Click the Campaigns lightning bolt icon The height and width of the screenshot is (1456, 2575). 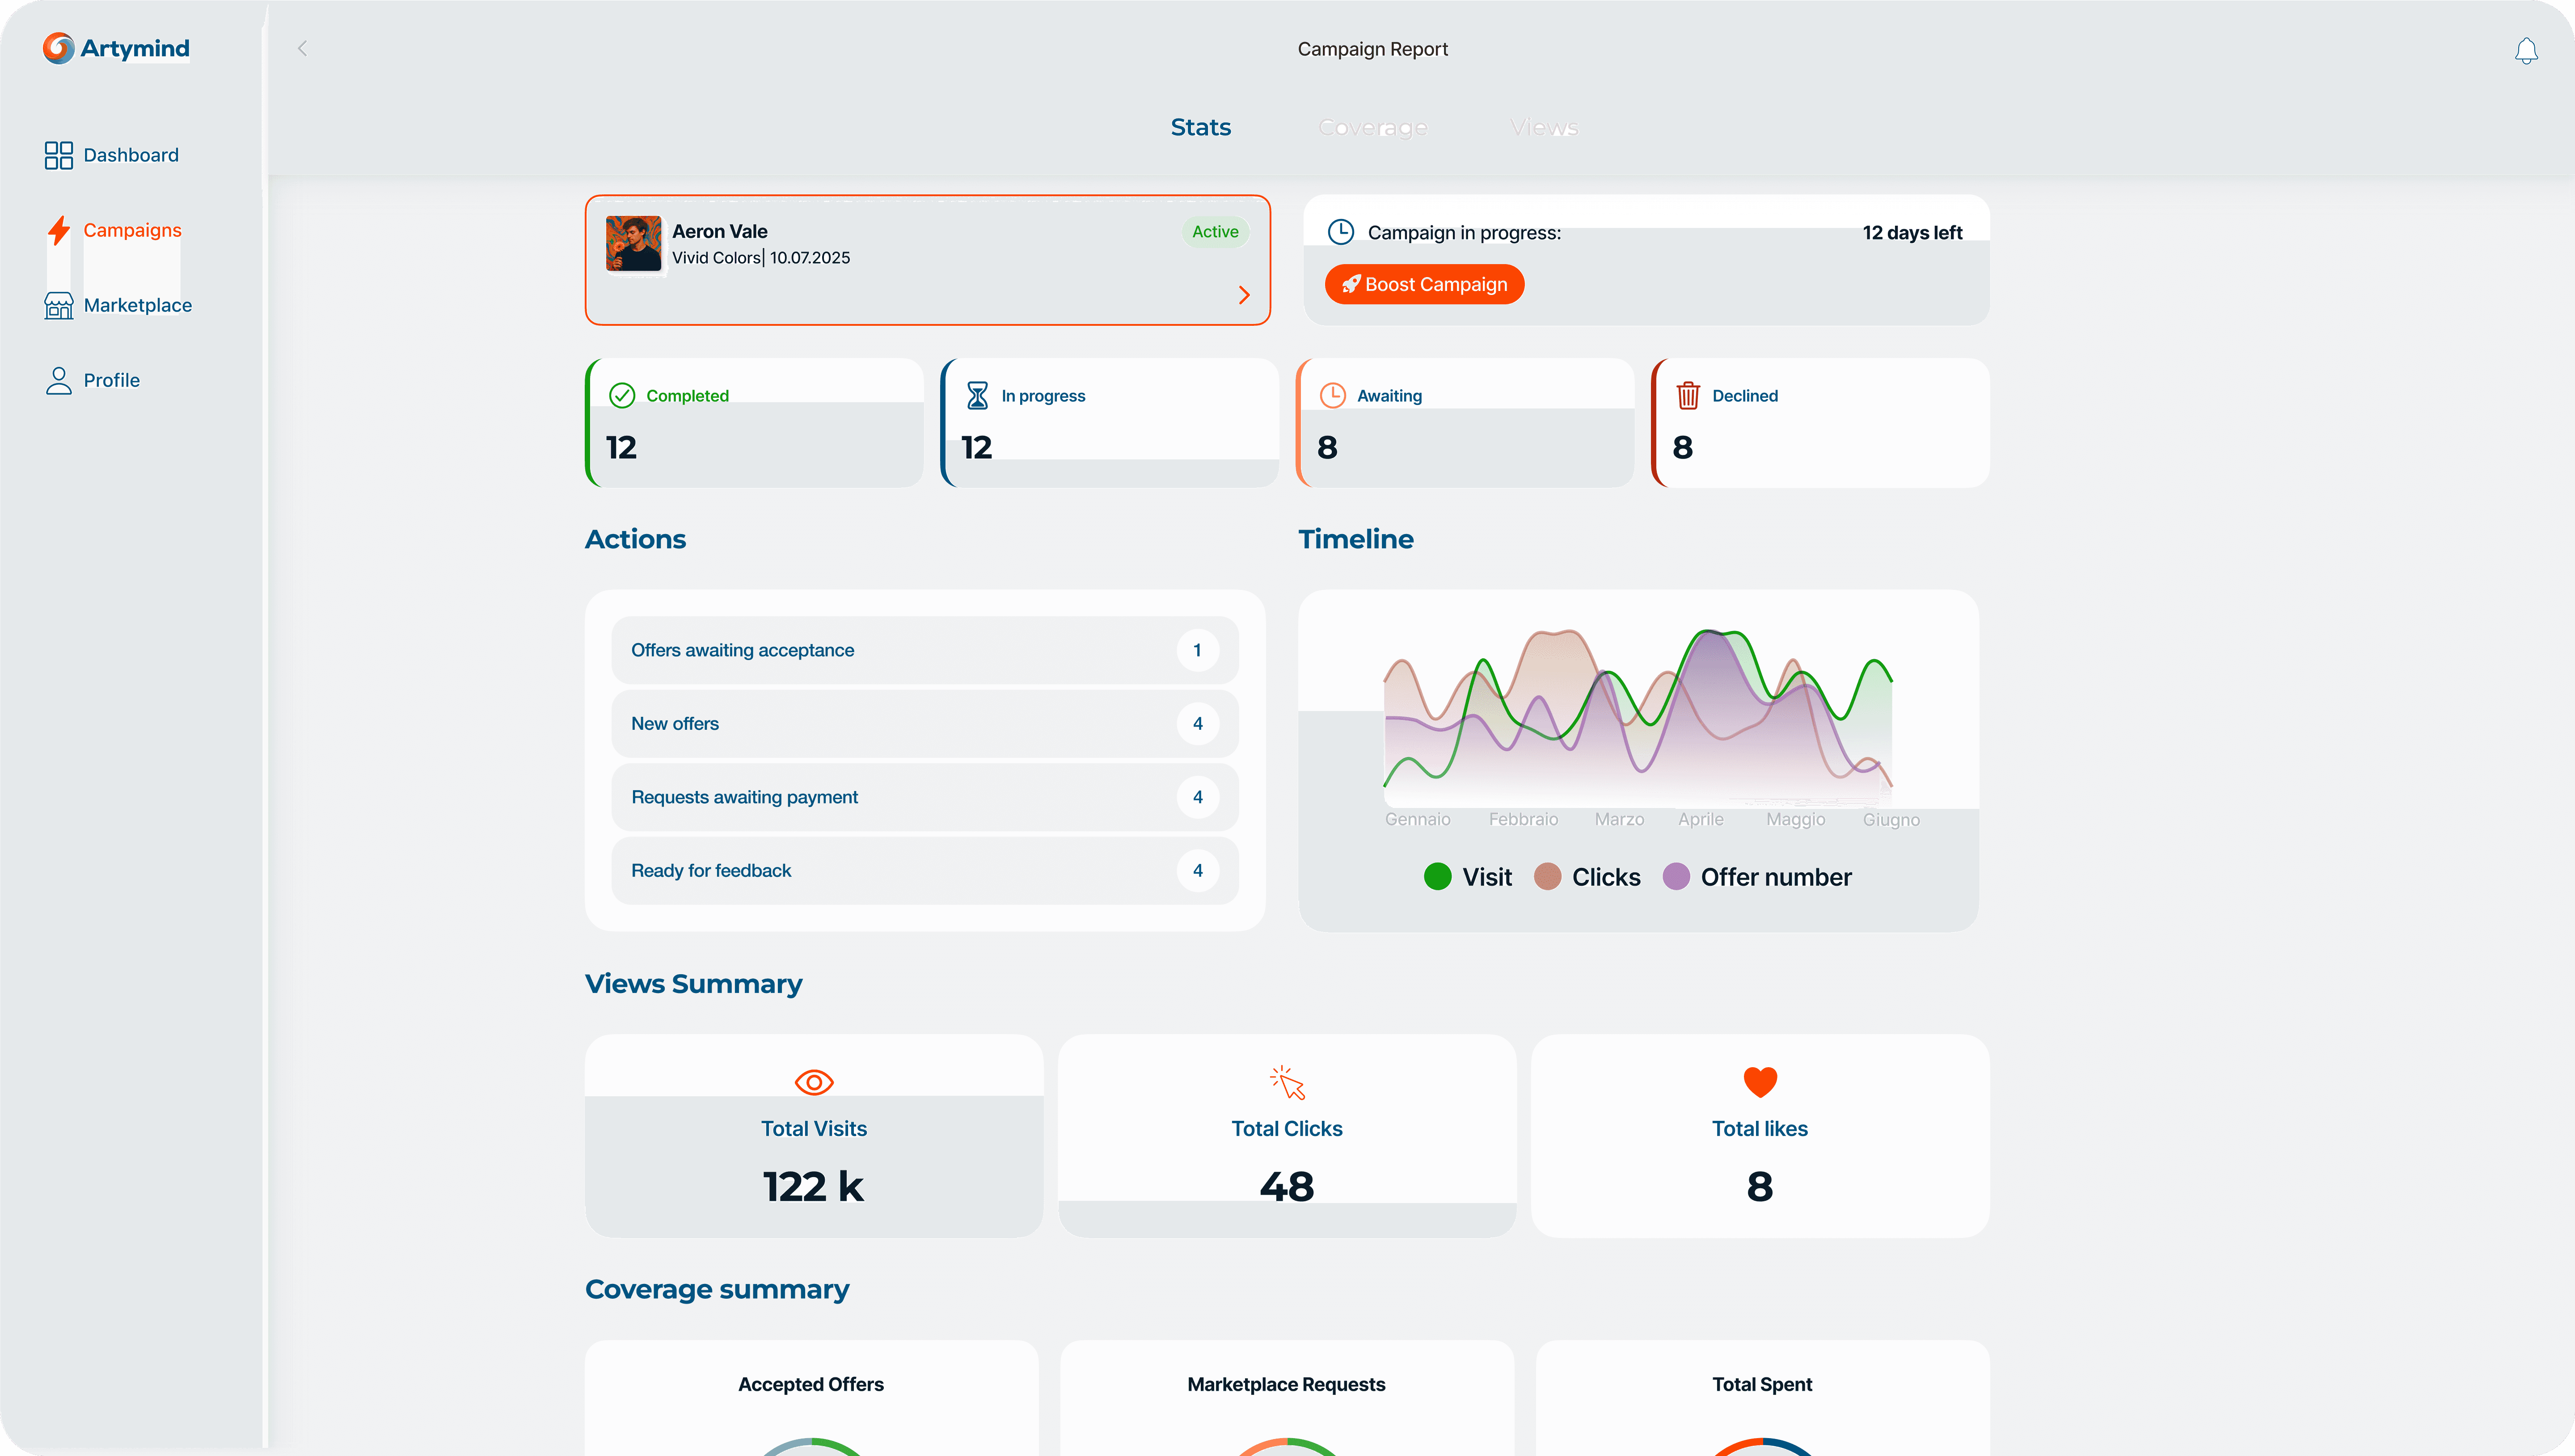[59, 230]
